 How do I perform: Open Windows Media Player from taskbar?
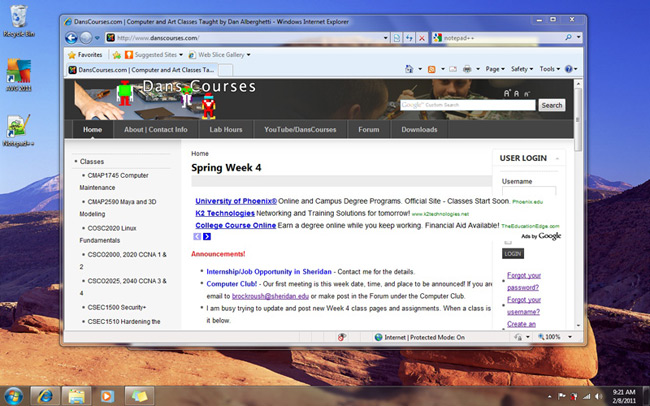coord(107,396)
